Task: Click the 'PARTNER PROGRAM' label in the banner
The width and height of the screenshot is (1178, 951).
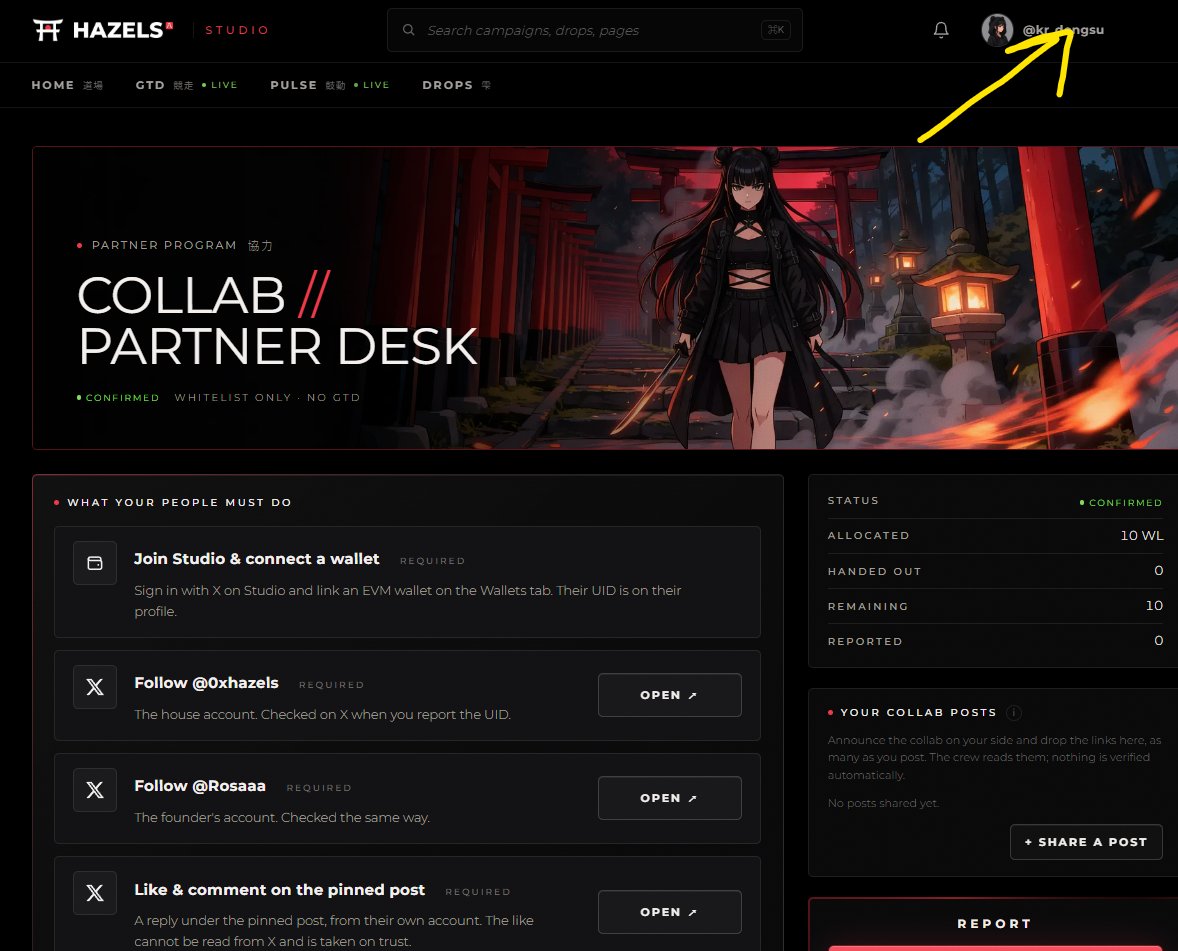Action: pyautogui.click(x=164, y=245)
